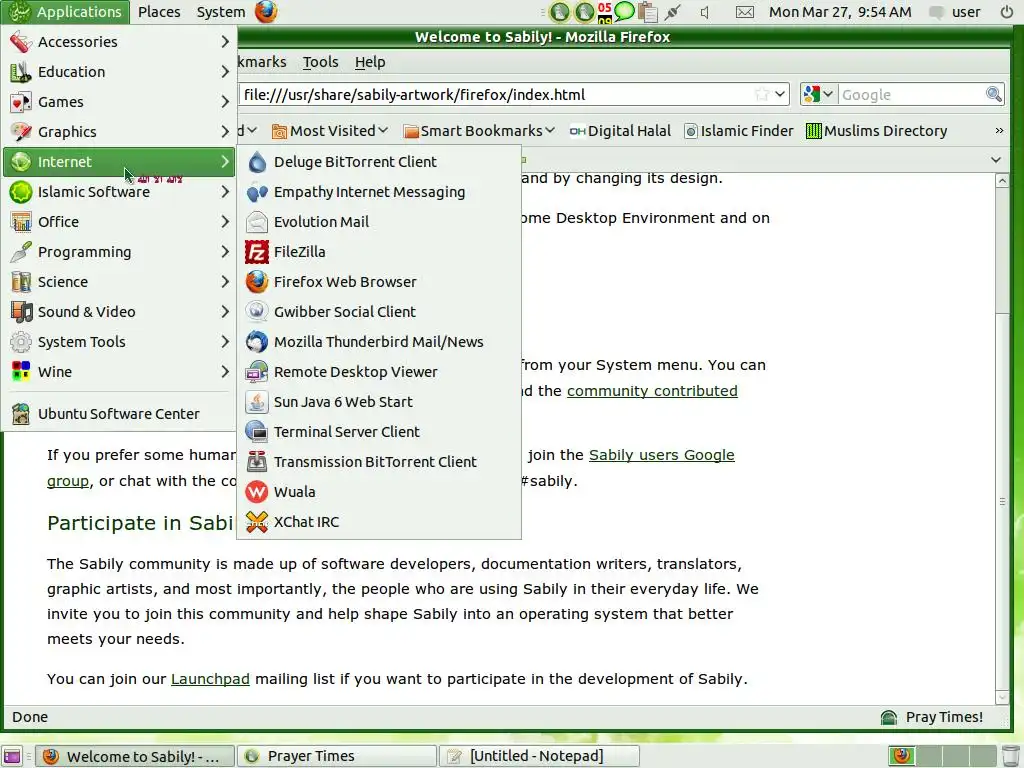
Task: Click the Firefox launcher in top panel
Action: [266, 12]
